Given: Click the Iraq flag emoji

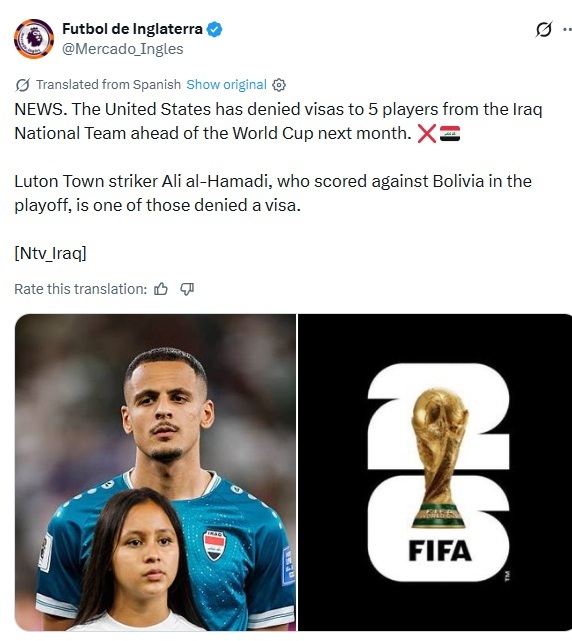Looking at the screenshot, I should 450,134.
